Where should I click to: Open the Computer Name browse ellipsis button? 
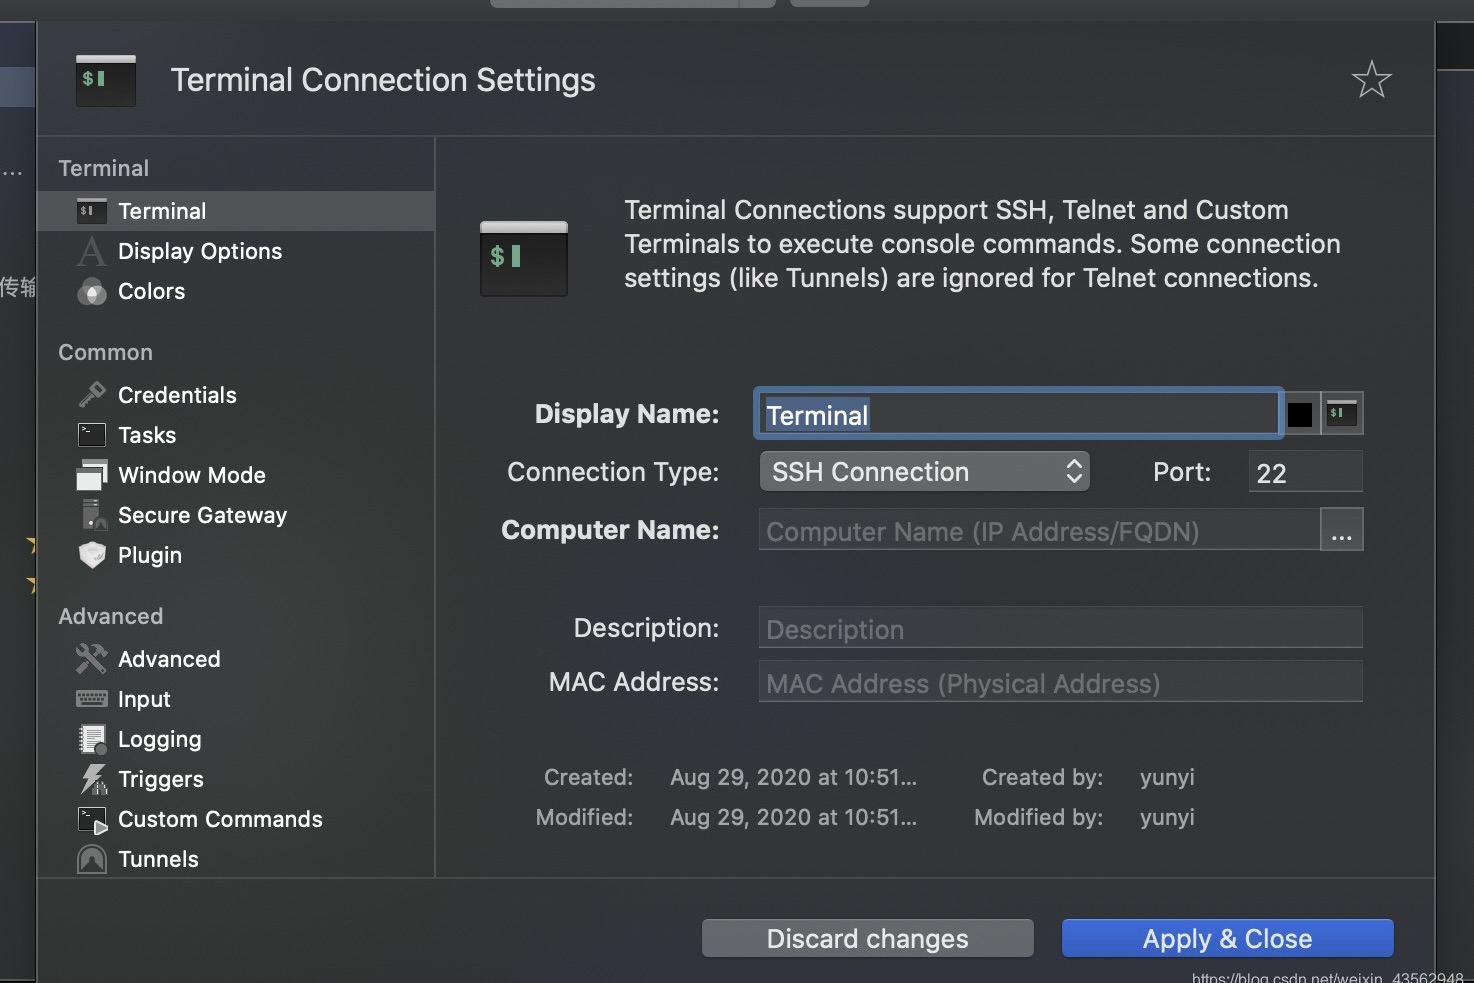click(1341, 531)
